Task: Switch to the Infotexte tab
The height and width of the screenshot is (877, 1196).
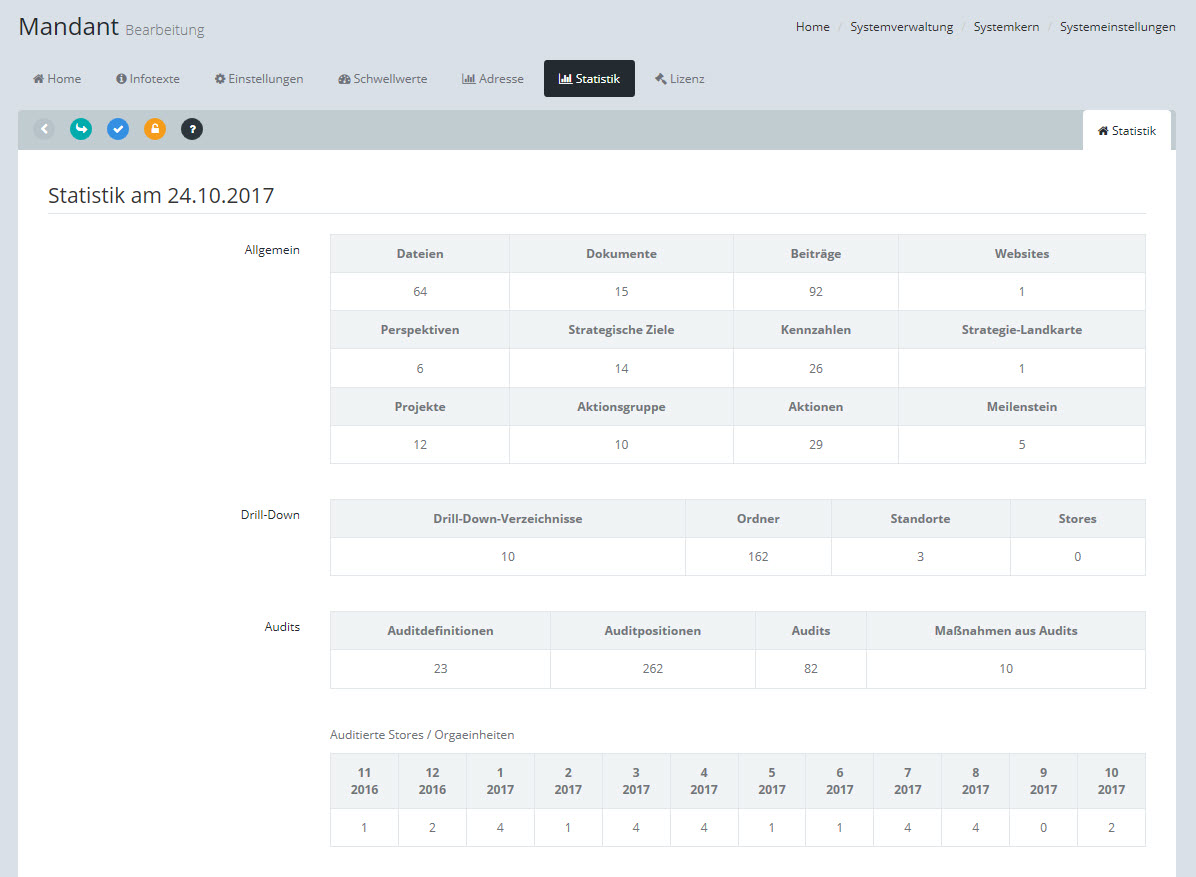Action: (148, 79)
